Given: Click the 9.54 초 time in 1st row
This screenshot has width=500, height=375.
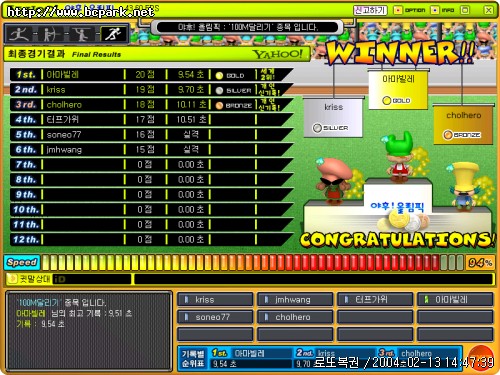Looking at the screenshot, I should pyautogui.click(x=191, y=75).
